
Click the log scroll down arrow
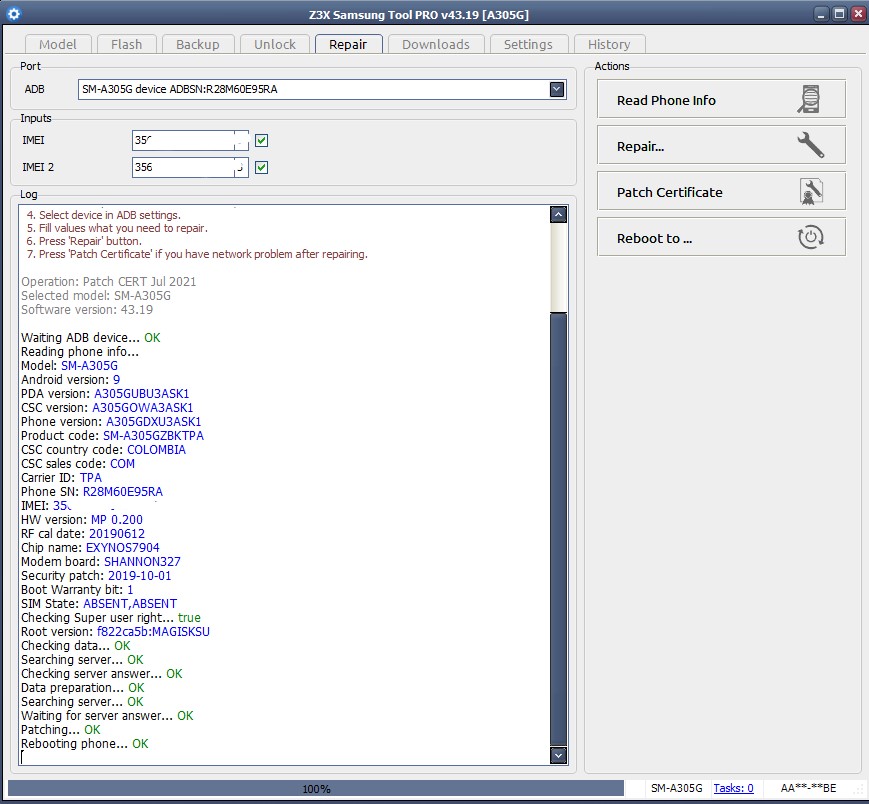(x=558, y=755)
